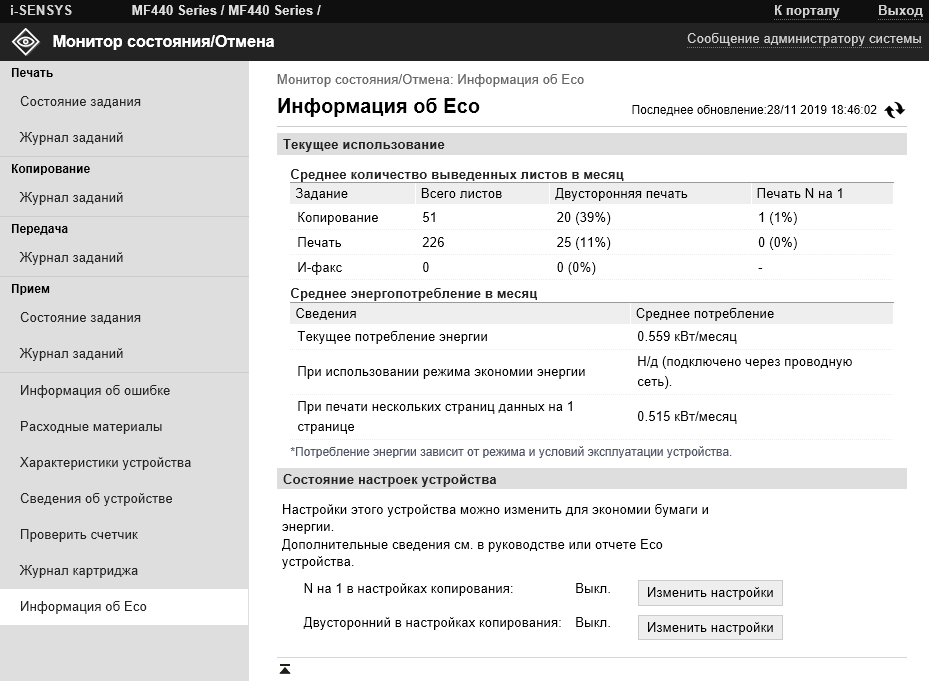Viewport: 929px width, 681px height.
Task: Change N на 1 copy settings
Action: tap(710, 593)
